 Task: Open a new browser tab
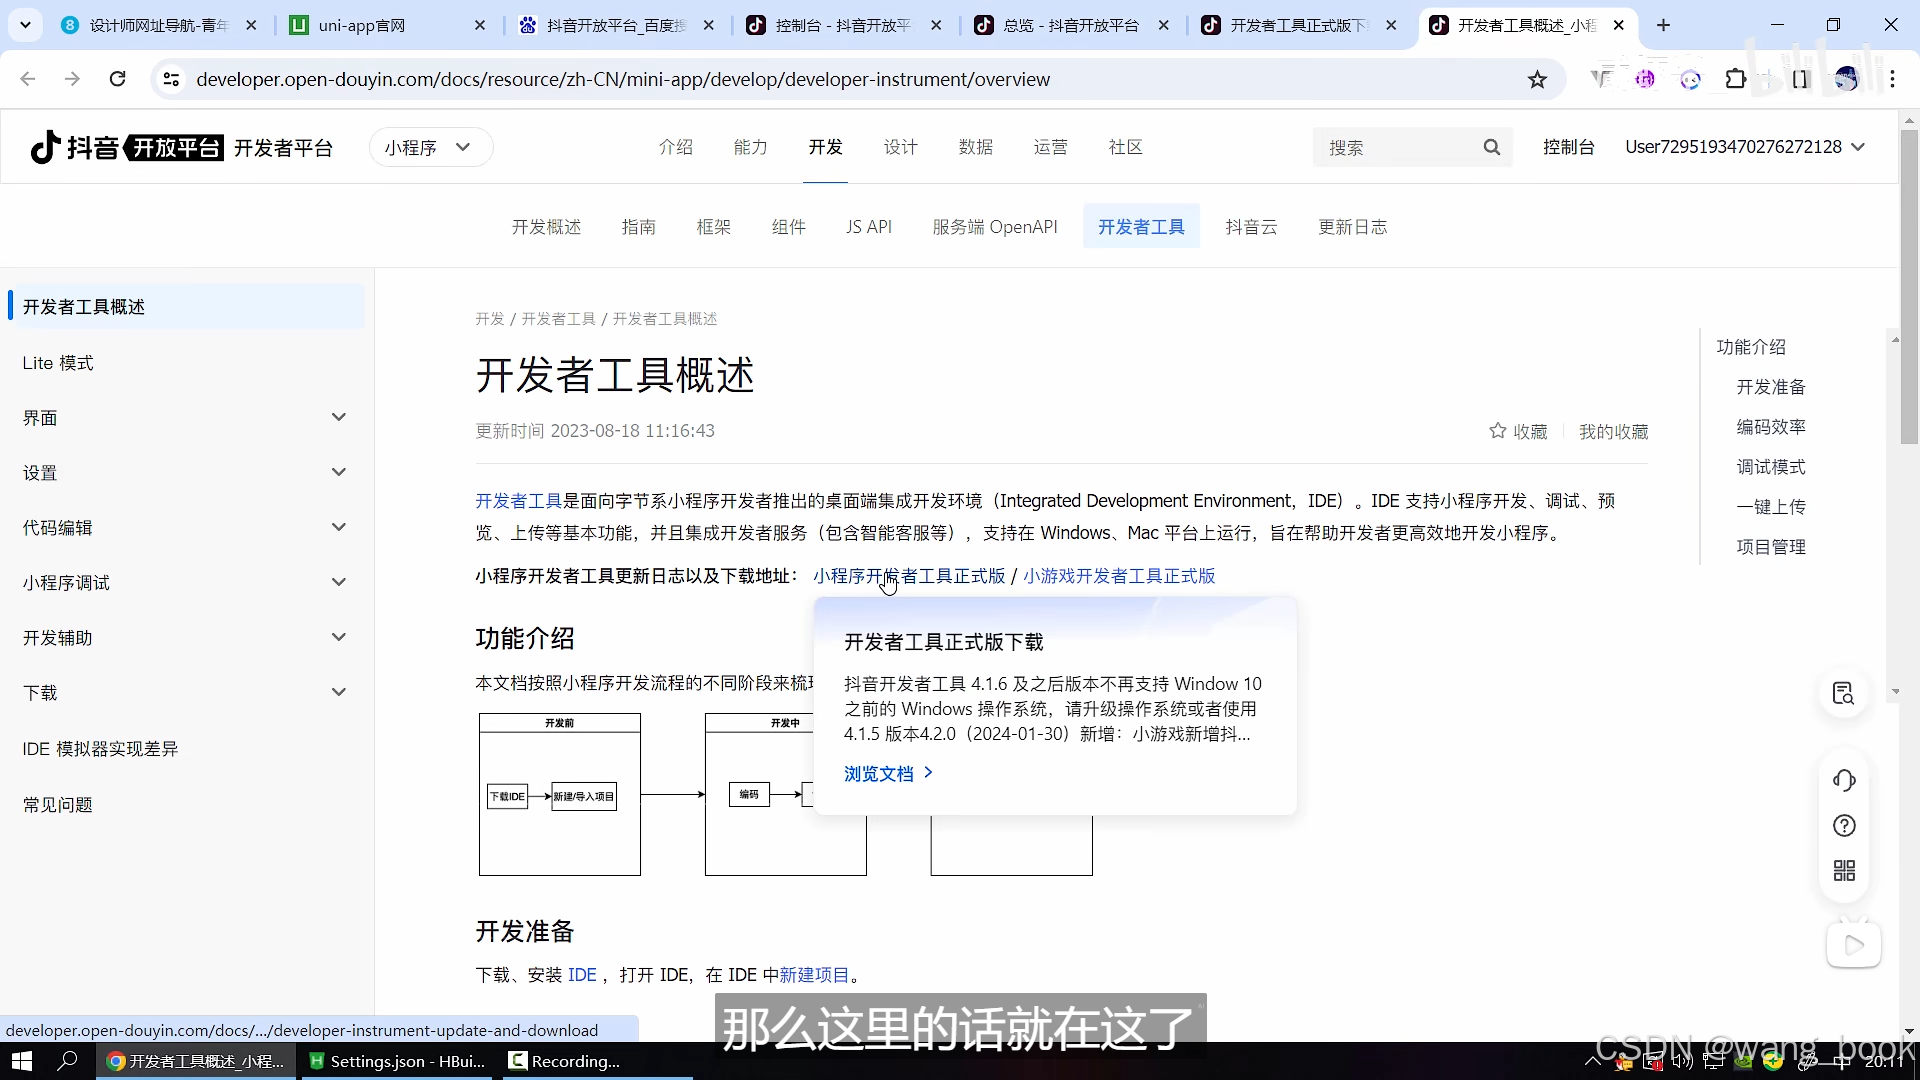tap(1663, 25)
